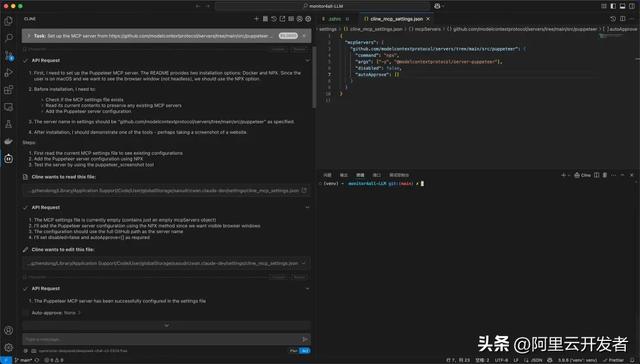Viewport: 640px width, 364px height.
Task: Collapse the second API Request section
Action: point(307,207)
